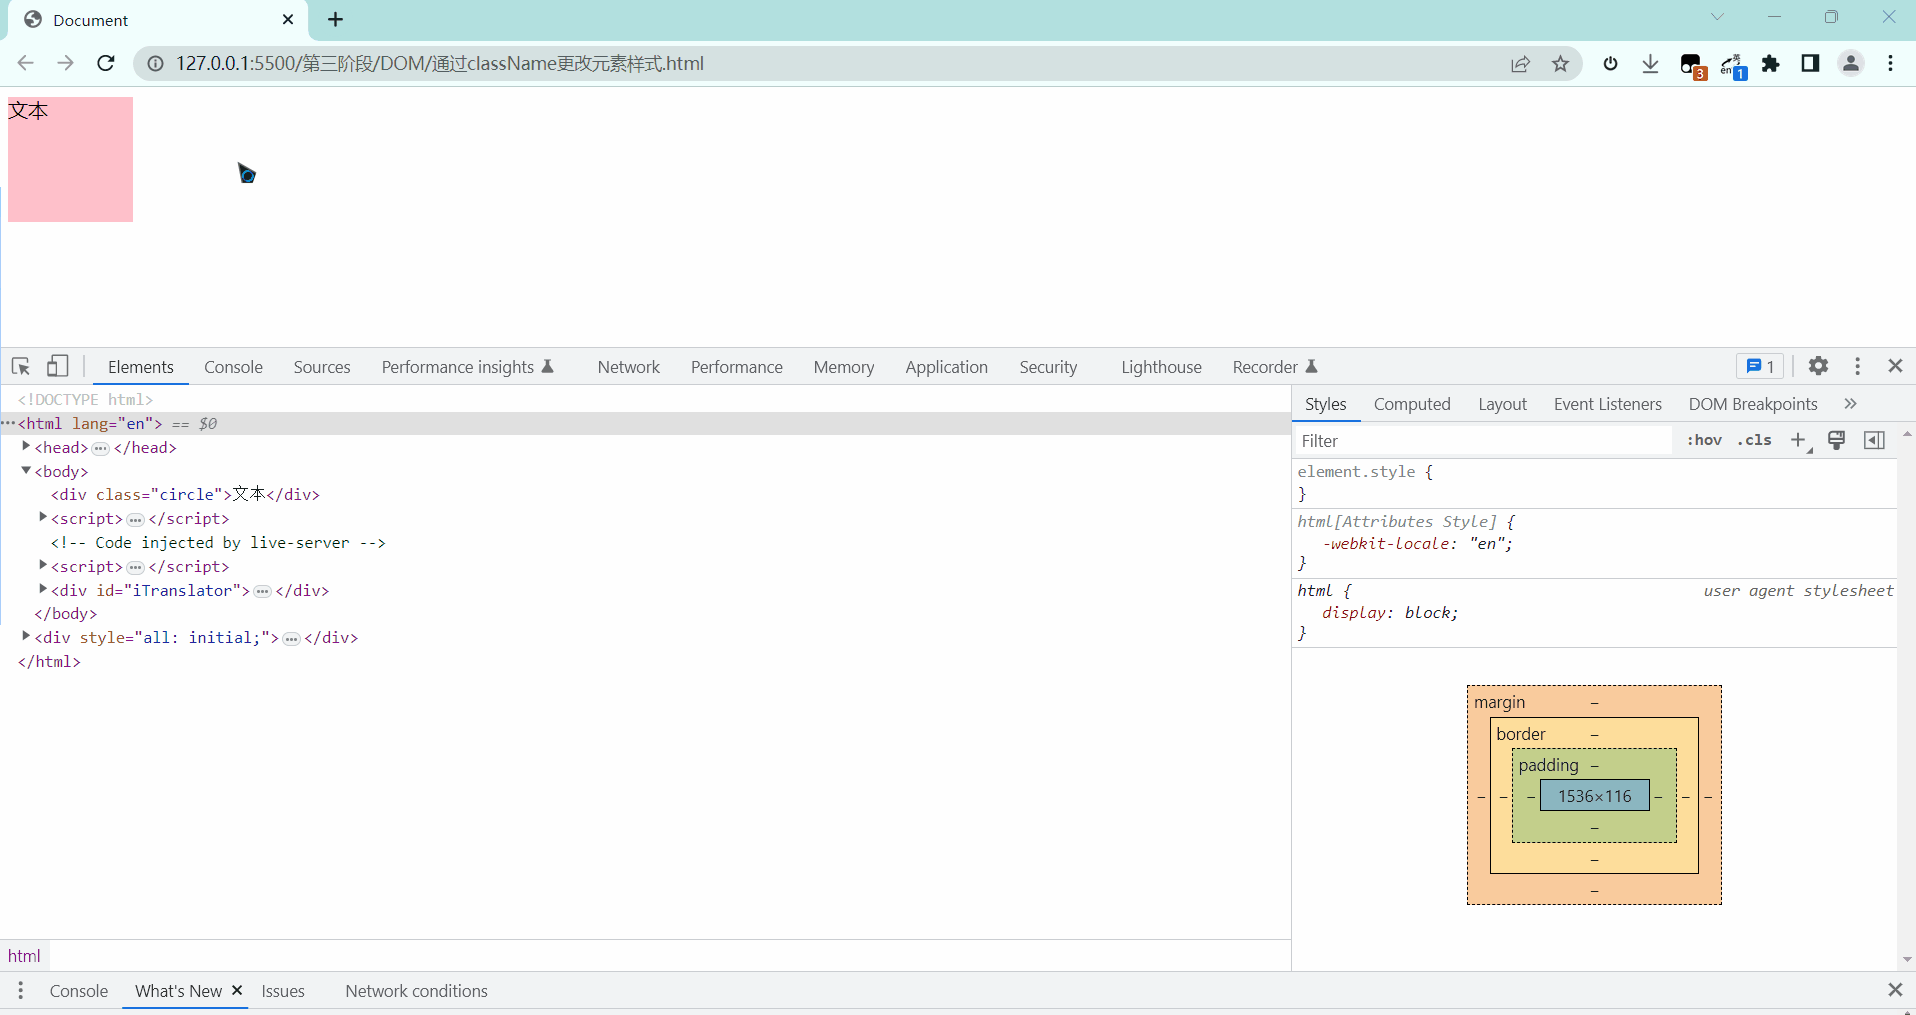
Task: Click the styles Filter input field
Action: click(1482, 441)
